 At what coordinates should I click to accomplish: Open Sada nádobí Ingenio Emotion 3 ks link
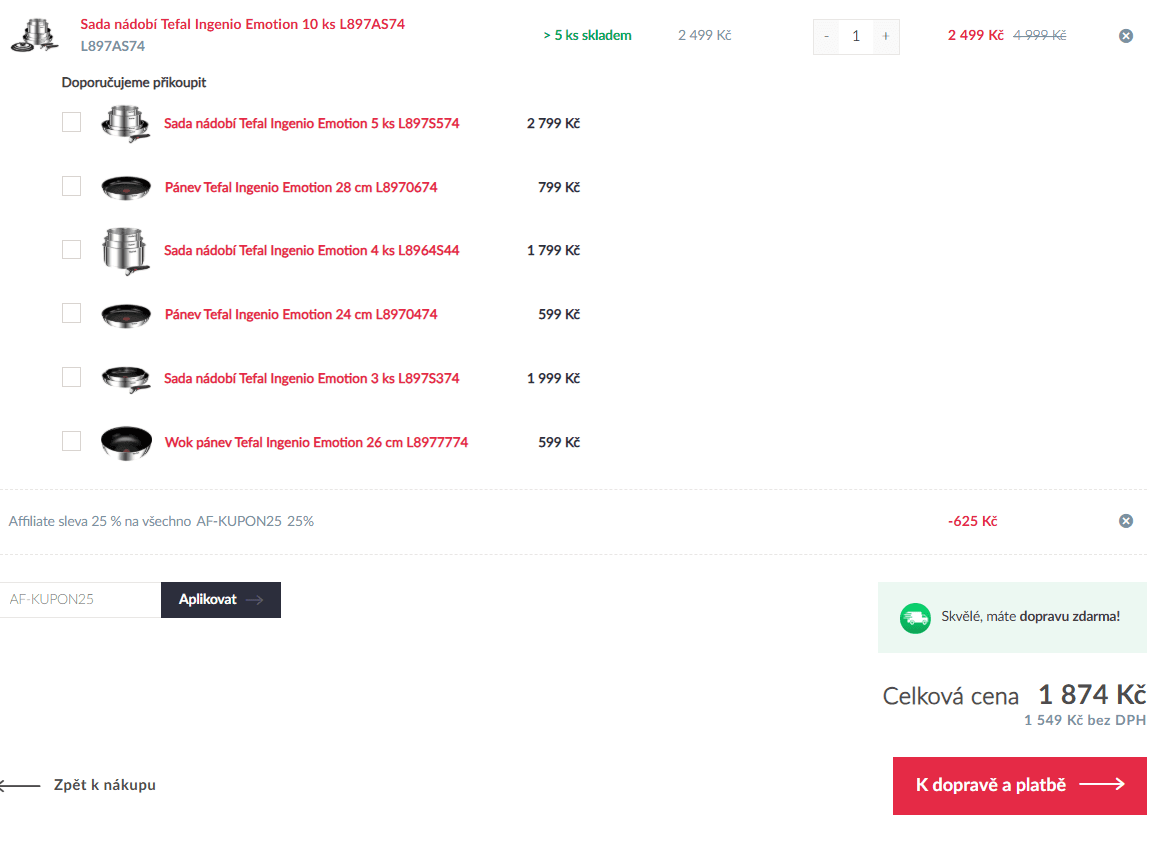pyautogui.click(x=311, y=378)
